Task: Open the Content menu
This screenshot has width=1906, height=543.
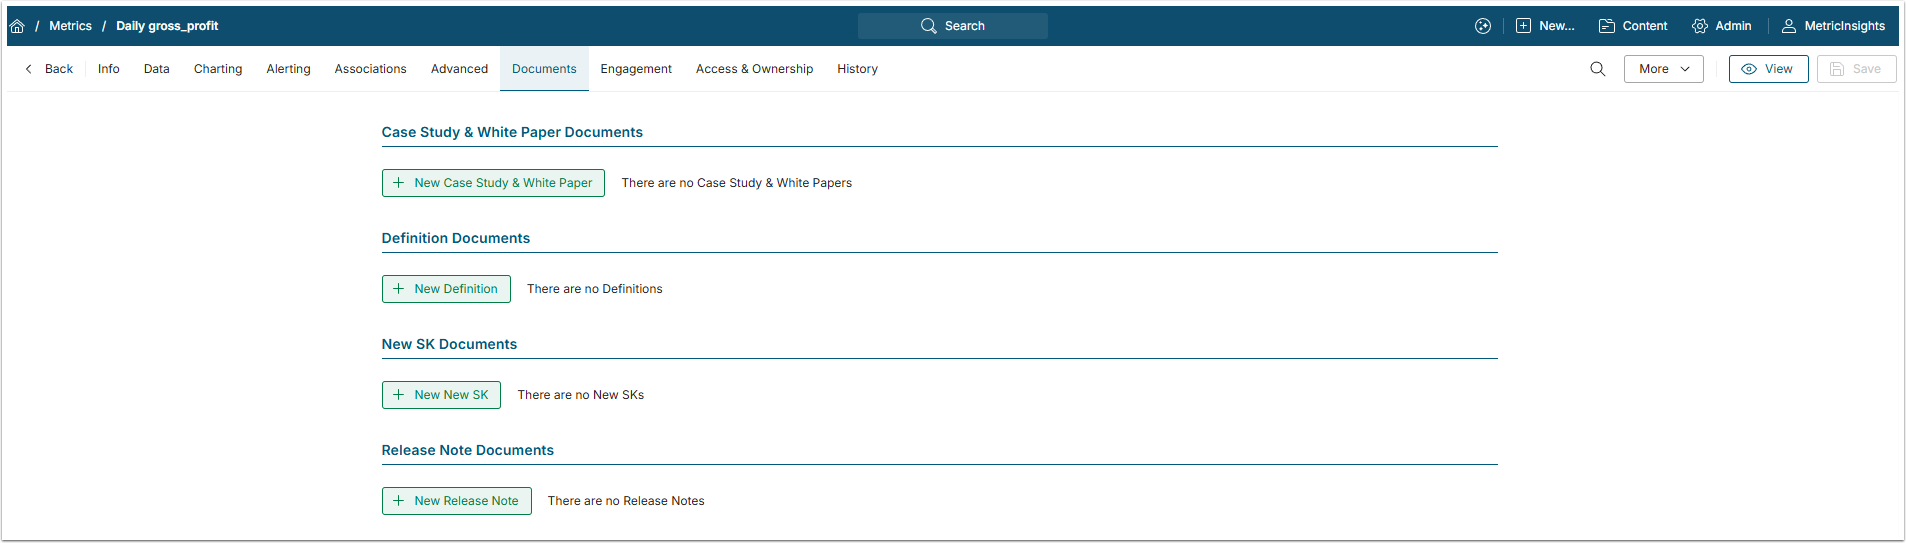Action: [1633, 26]
